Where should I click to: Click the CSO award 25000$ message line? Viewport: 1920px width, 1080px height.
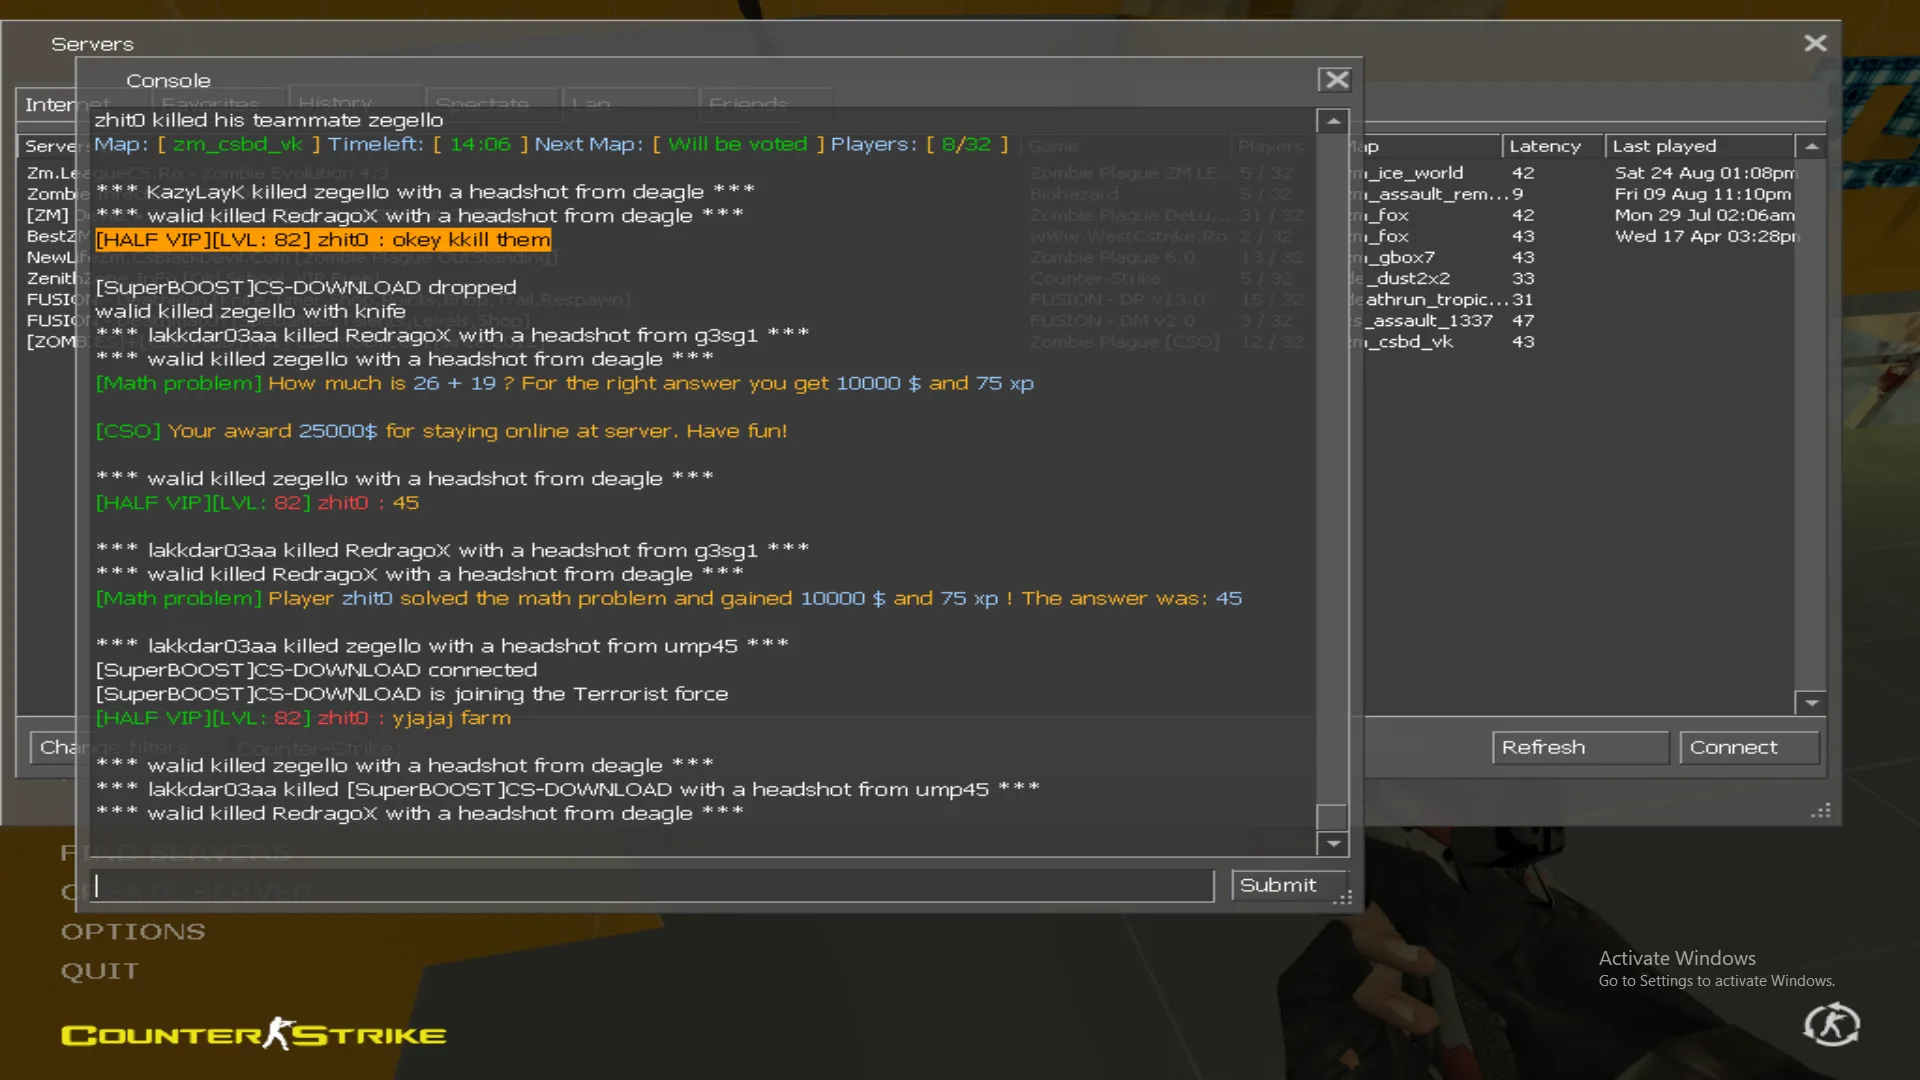(441, 431)
